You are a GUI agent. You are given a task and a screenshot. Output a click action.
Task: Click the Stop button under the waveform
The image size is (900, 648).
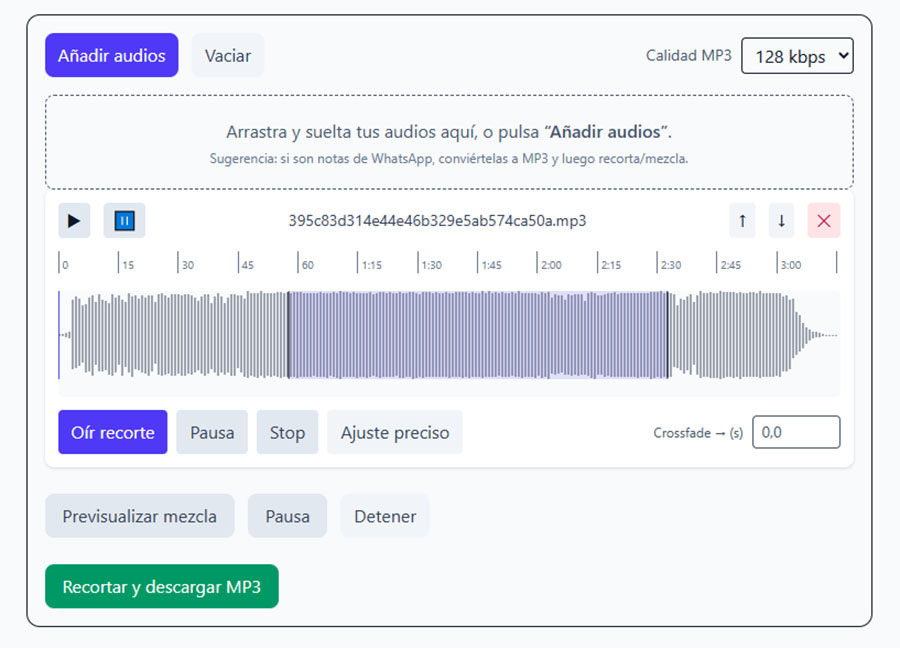[x=287, y=432]
